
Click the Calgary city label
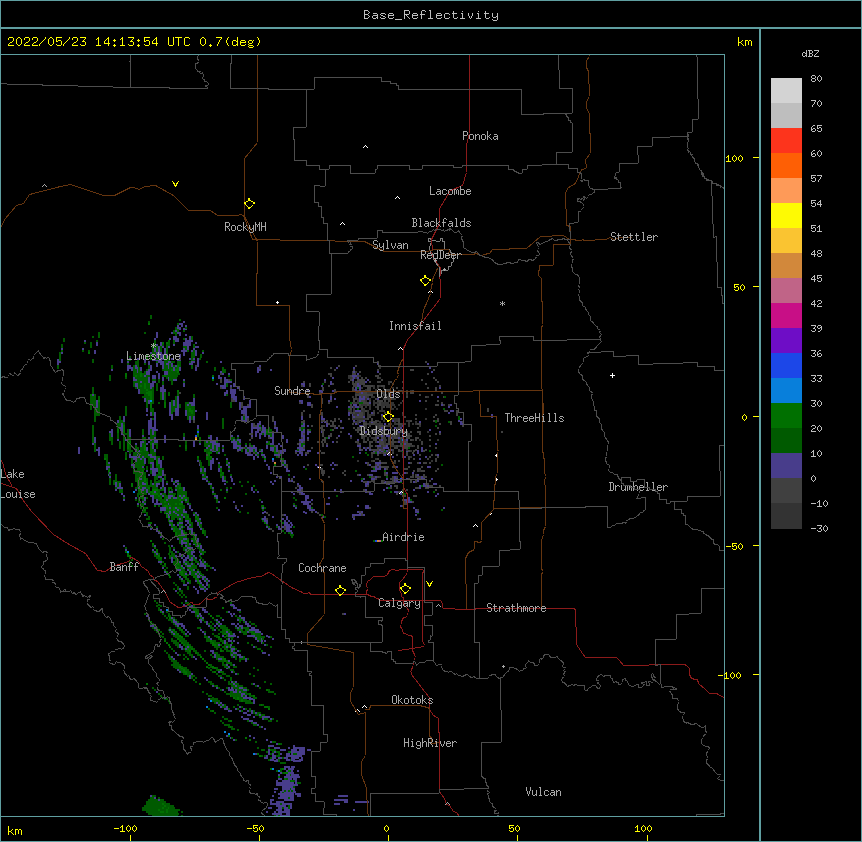coord(399,603)
